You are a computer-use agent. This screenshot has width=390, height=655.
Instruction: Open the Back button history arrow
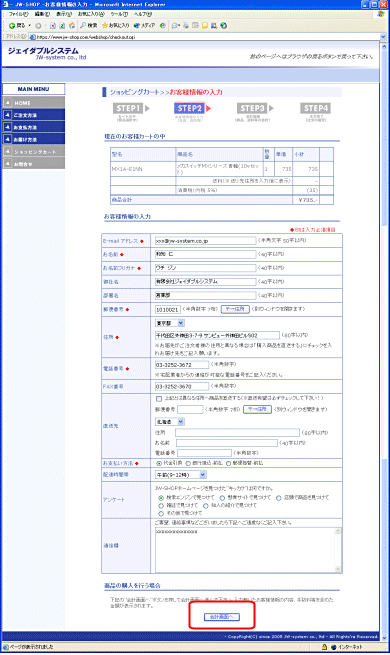coord(29,25)
